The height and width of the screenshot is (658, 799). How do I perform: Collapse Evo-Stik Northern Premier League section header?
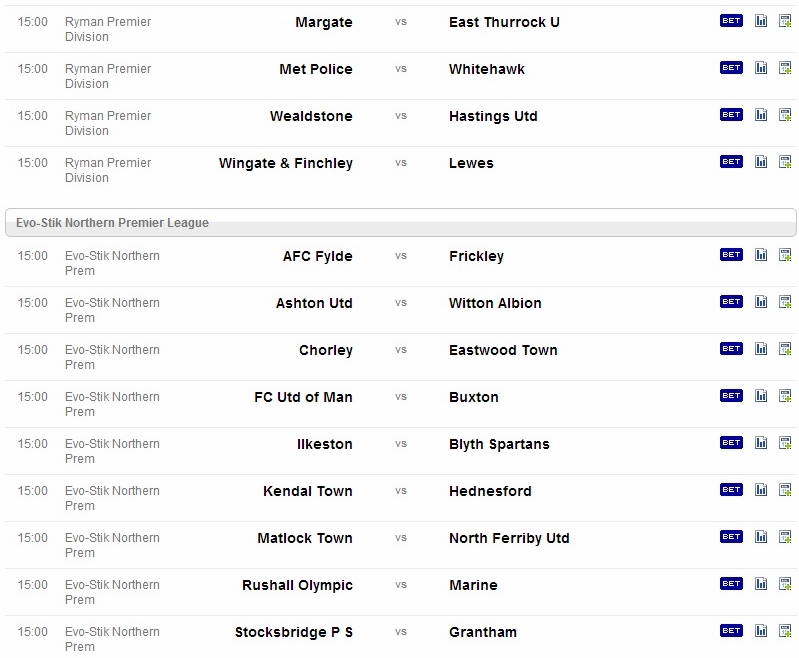click(x=401, y=223)
